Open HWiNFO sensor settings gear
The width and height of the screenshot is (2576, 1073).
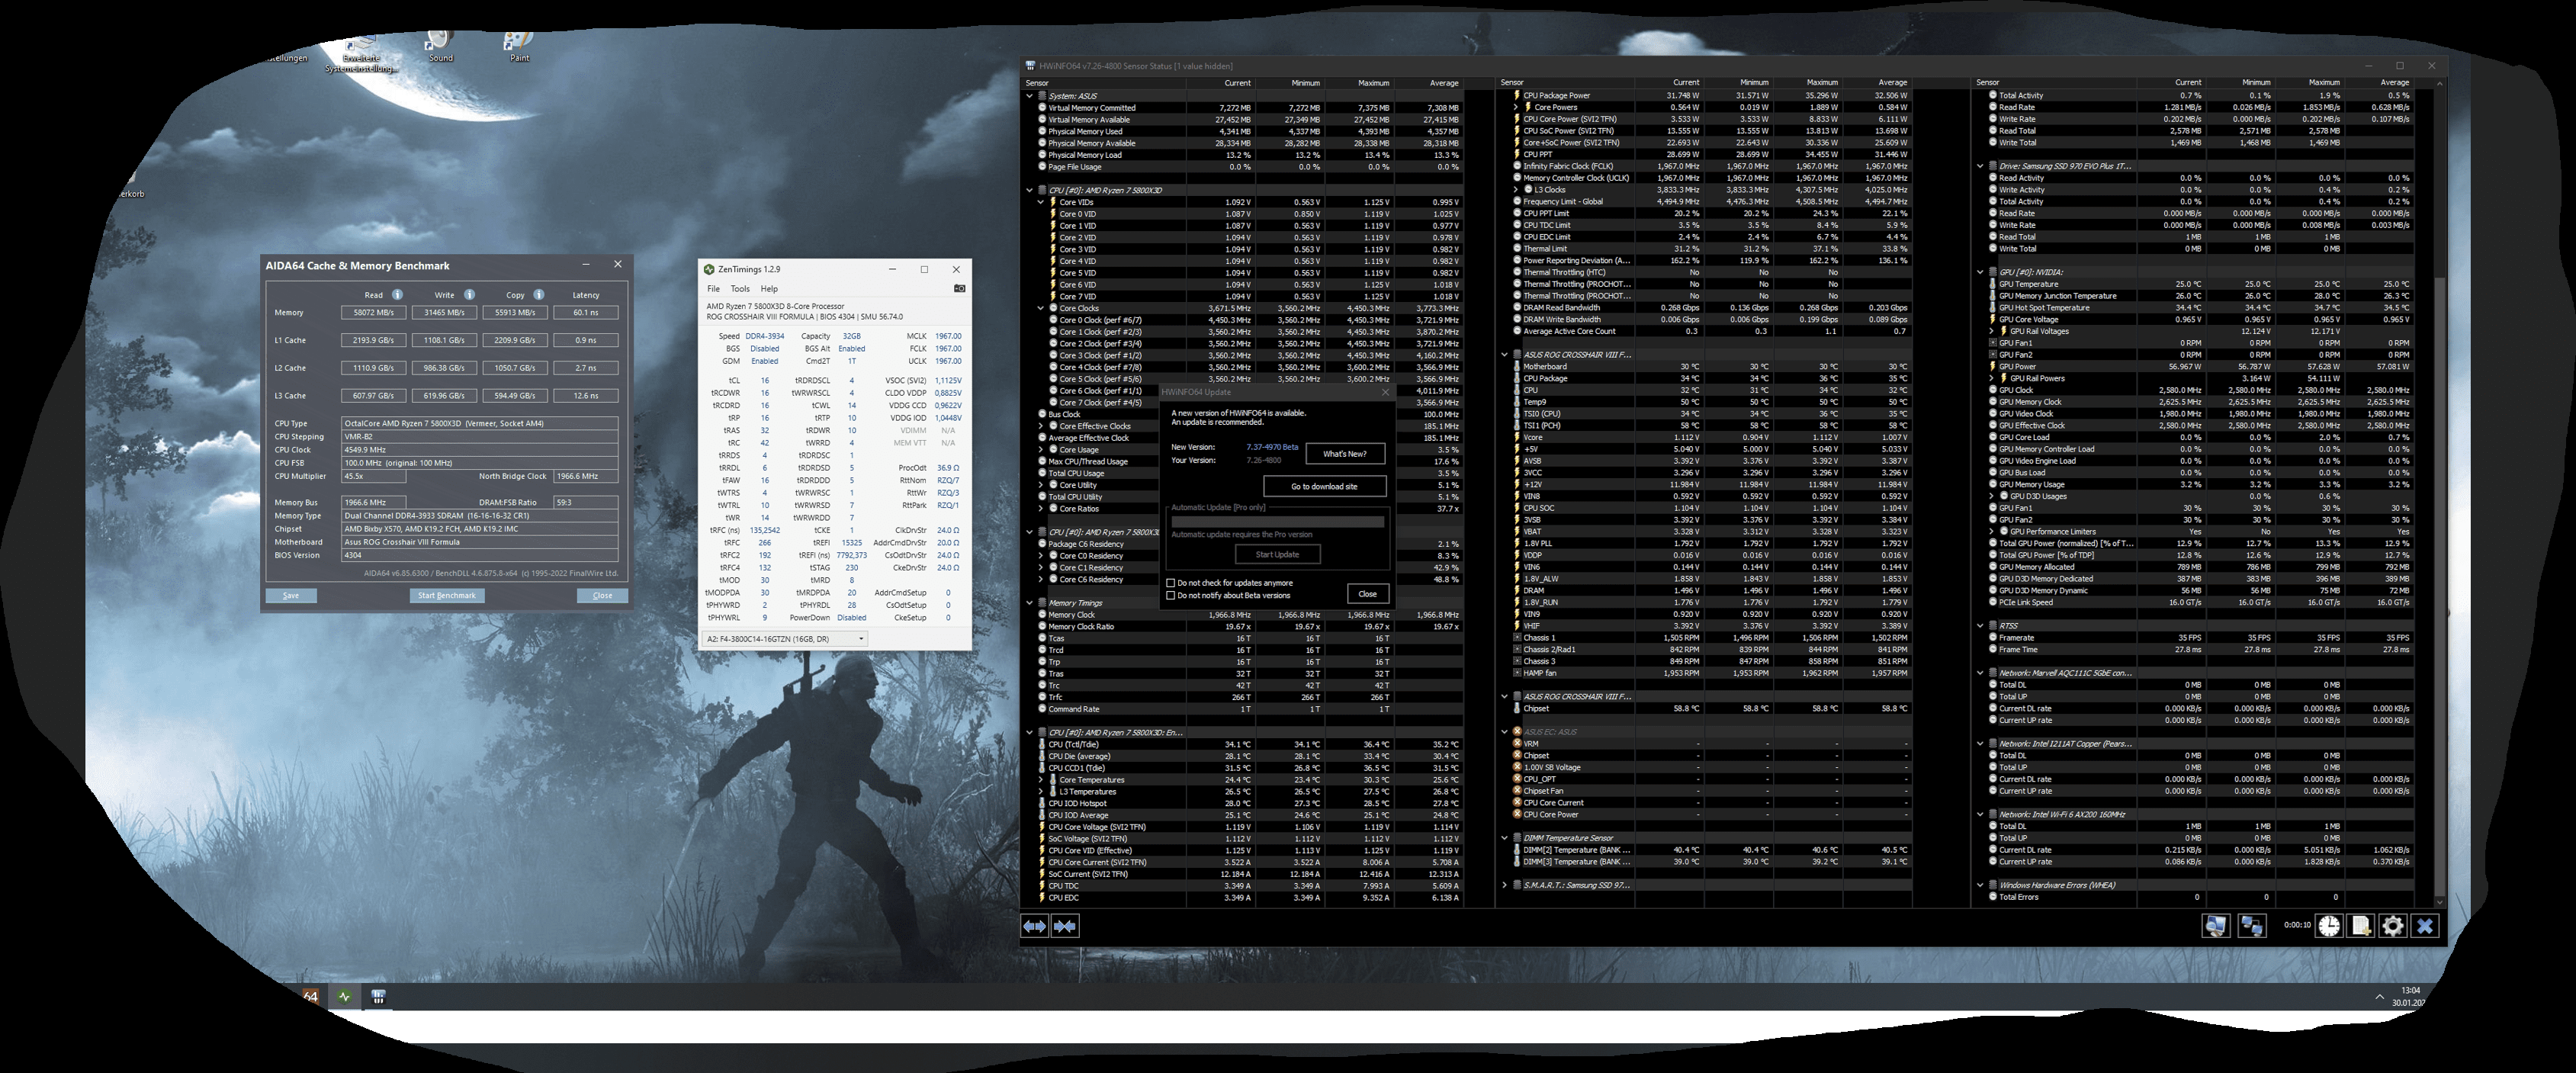(2393, 926)
